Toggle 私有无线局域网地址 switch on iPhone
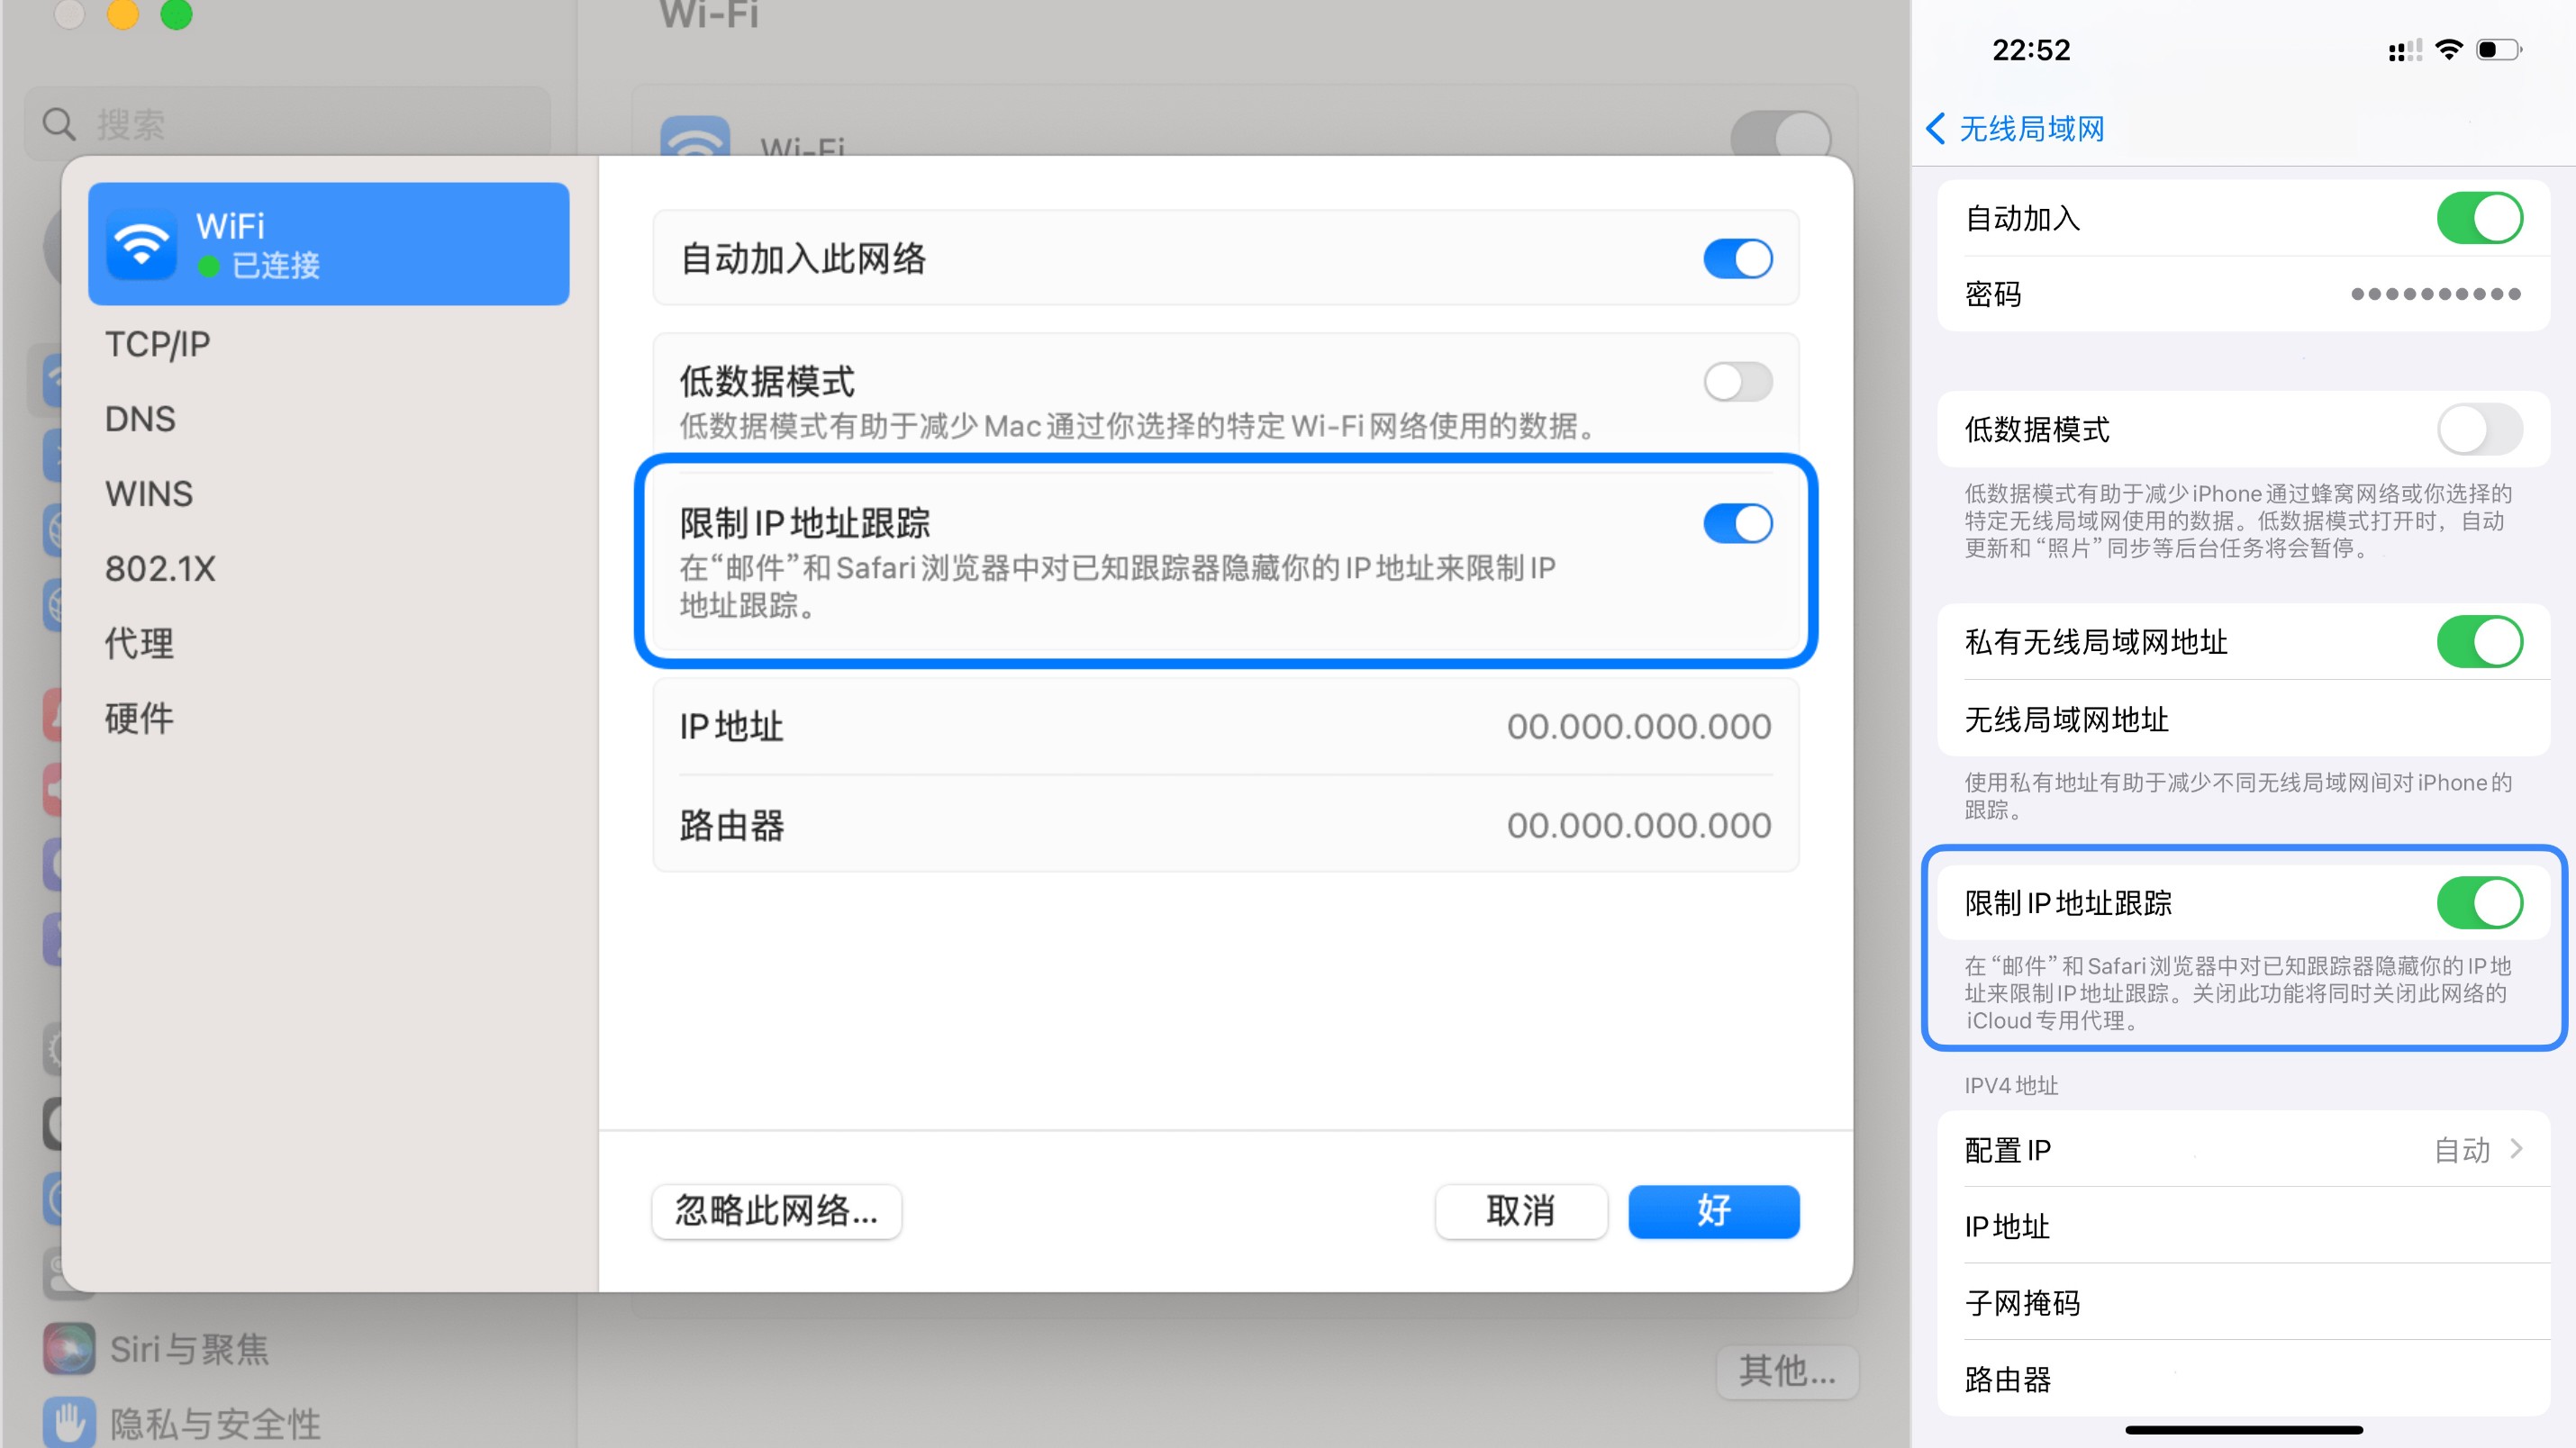Viewport: 2576px width, 1448px height. [2479, 641]
